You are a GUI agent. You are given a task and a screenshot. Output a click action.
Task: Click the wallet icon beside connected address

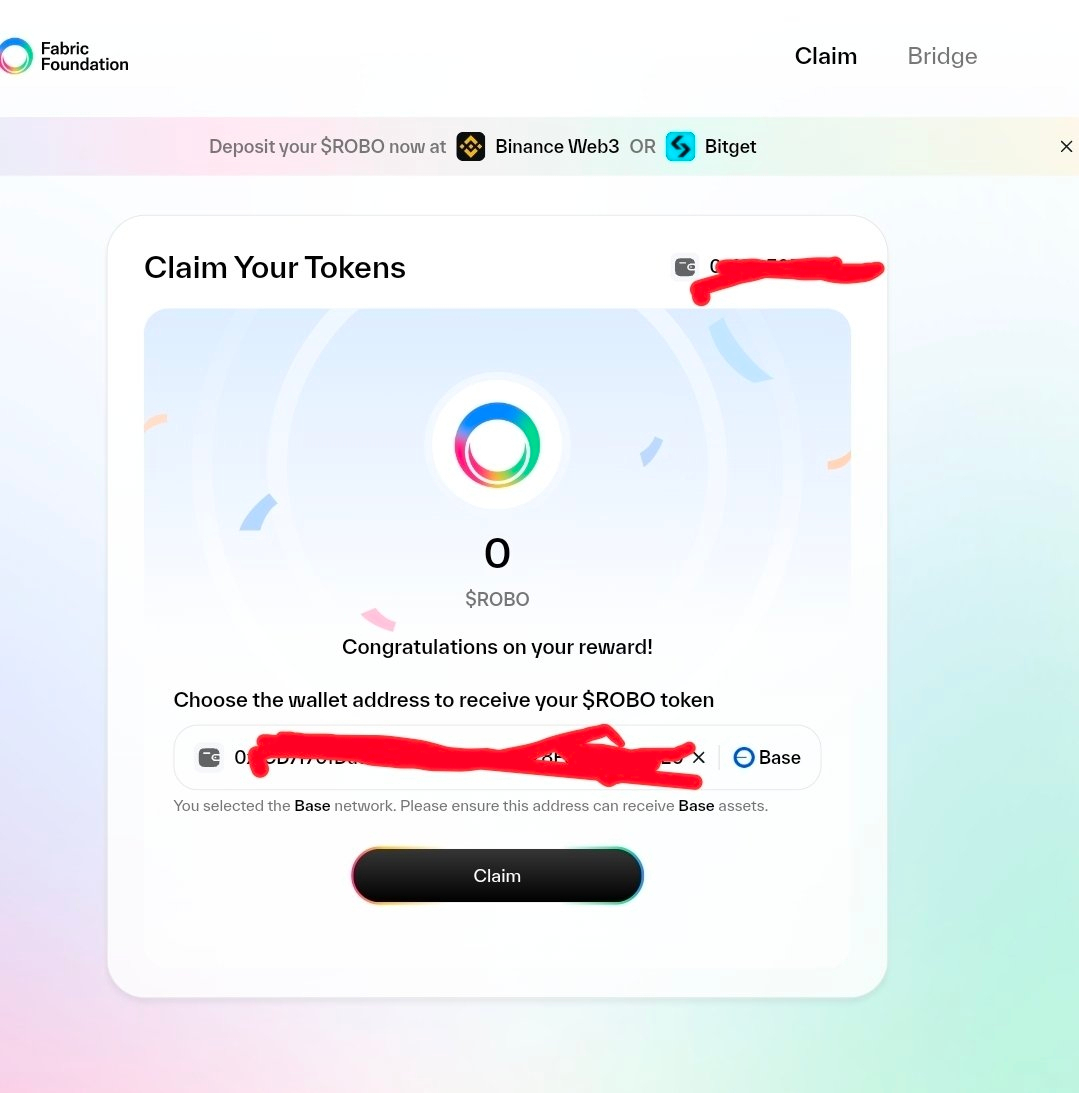coord(685,266)
